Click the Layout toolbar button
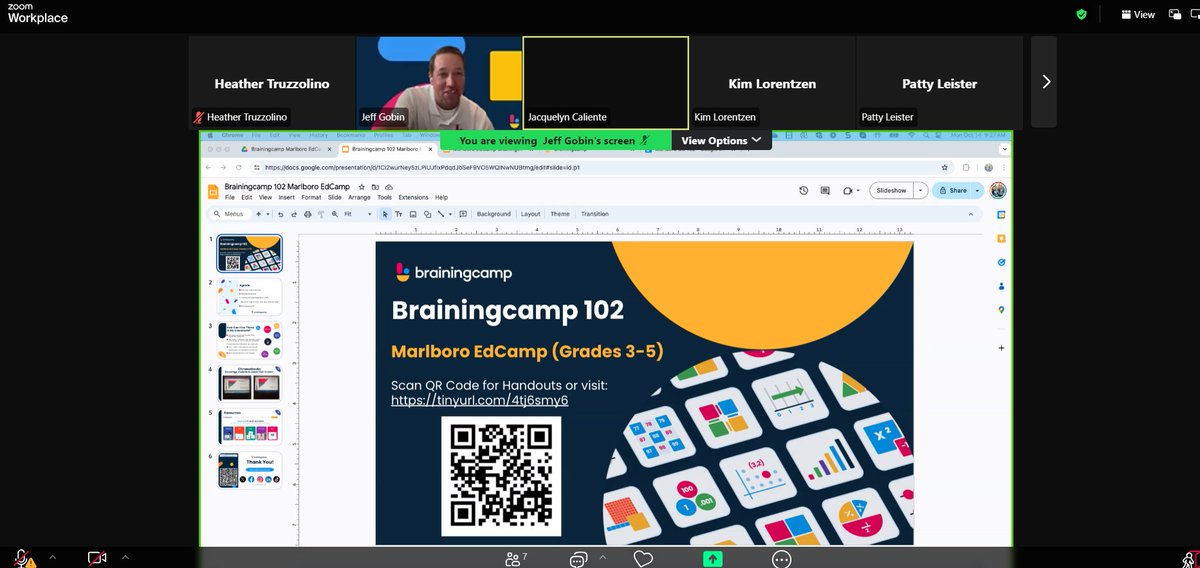The height and width of the screenshot is (568, 1200). 530,214
